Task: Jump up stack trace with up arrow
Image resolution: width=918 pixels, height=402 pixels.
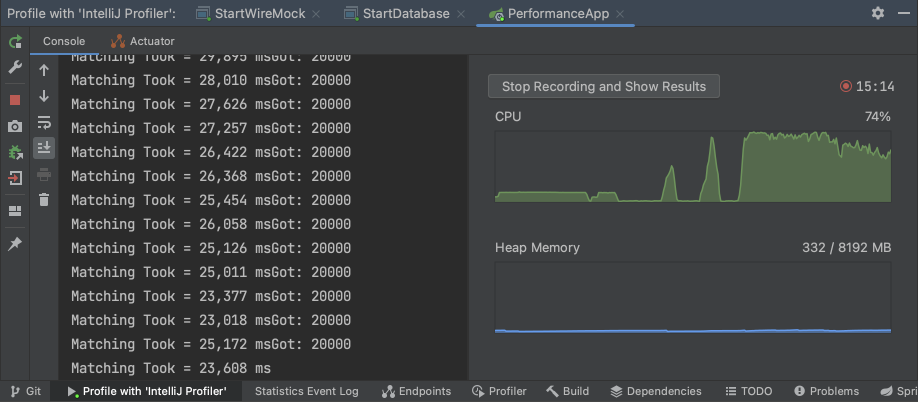Action: (x=44, y=70)
